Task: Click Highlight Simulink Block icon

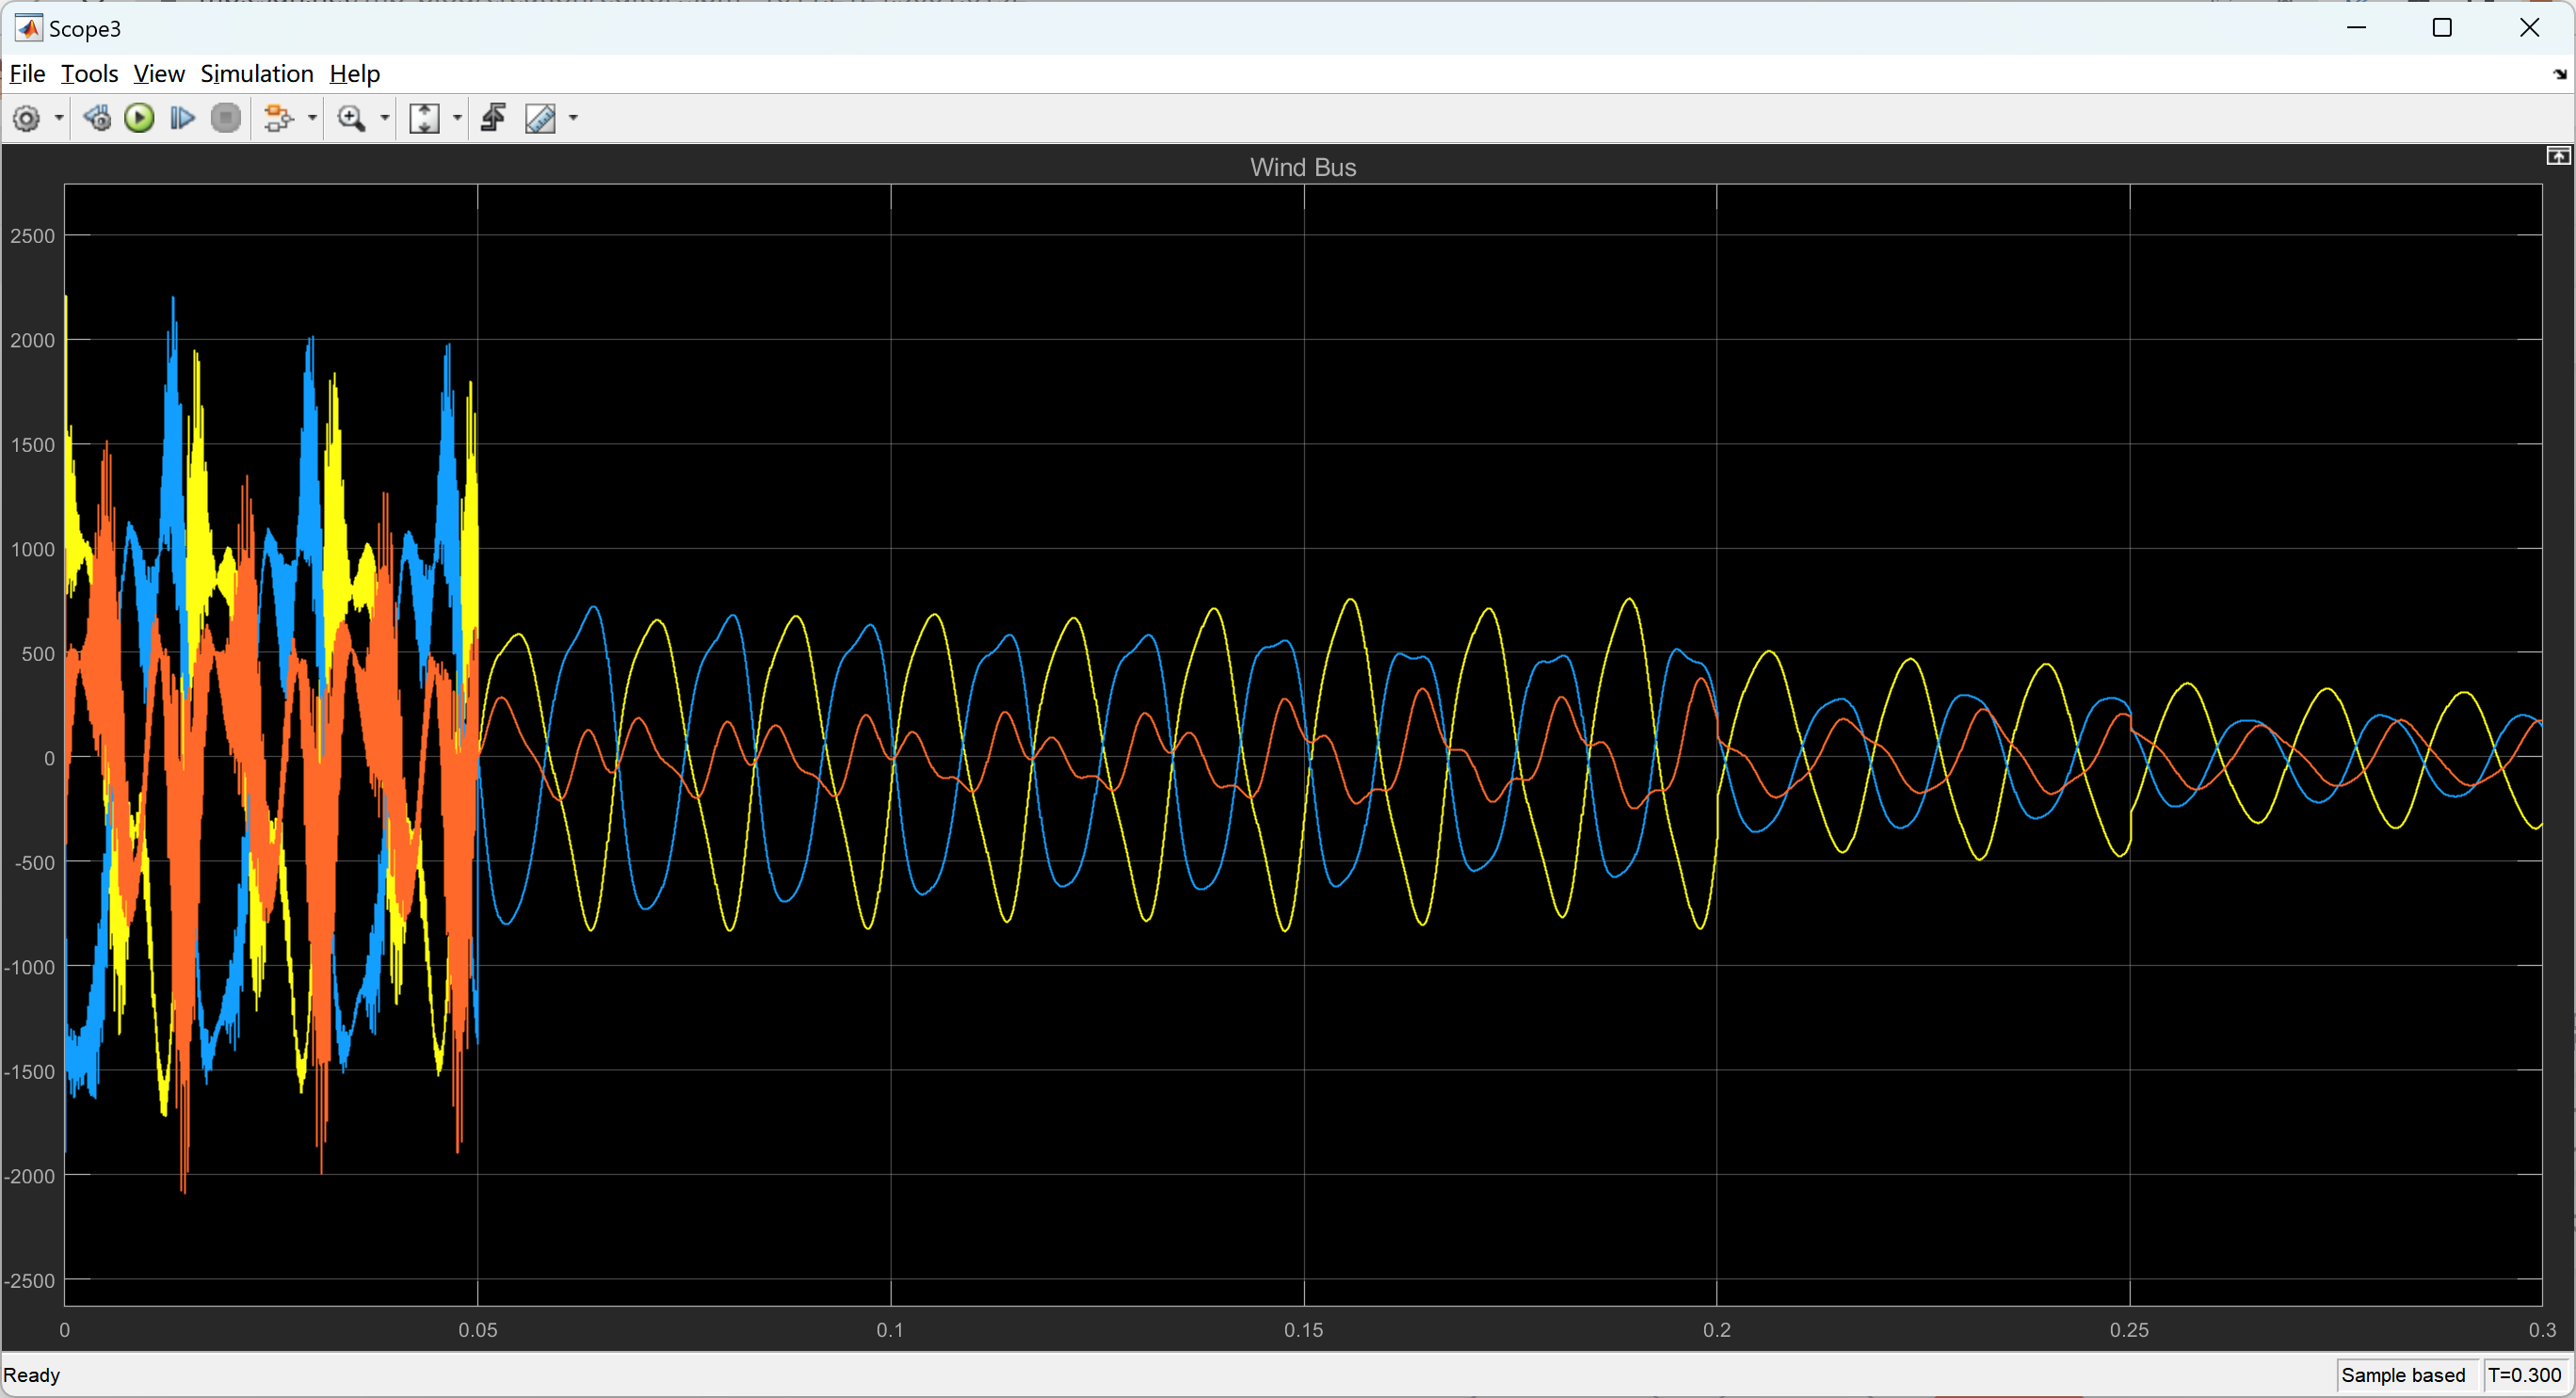Action: pyautogui.click(x=278, y=118)
